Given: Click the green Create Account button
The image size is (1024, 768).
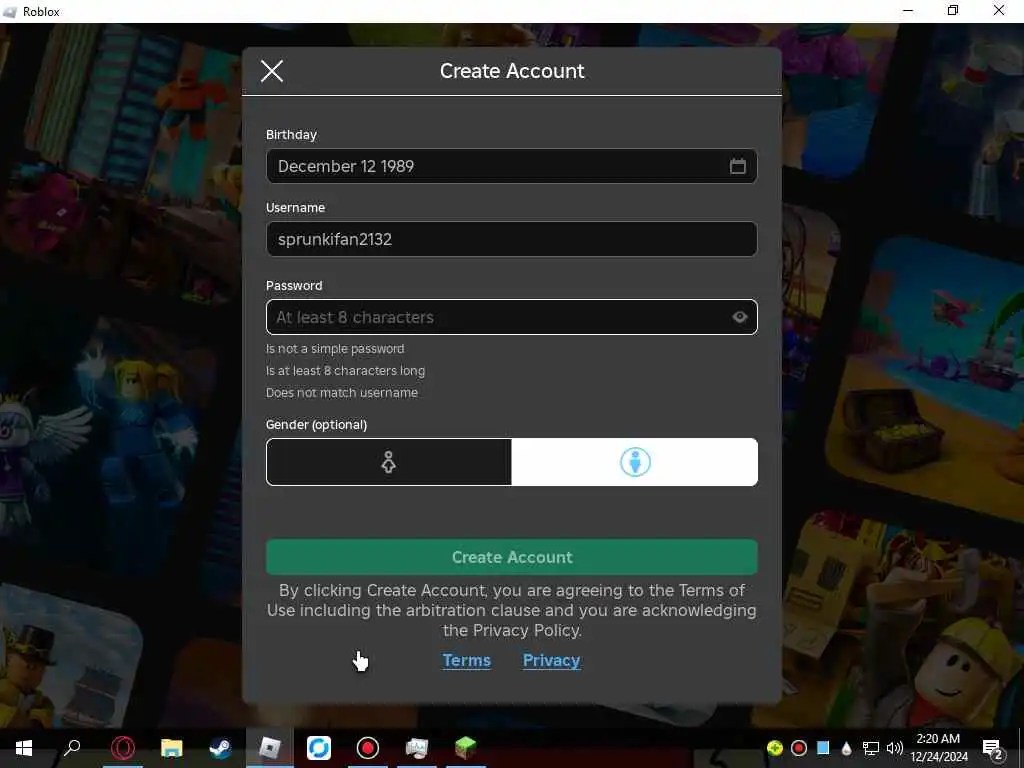Looking at the screenshot, I should [x=511, y=557].
